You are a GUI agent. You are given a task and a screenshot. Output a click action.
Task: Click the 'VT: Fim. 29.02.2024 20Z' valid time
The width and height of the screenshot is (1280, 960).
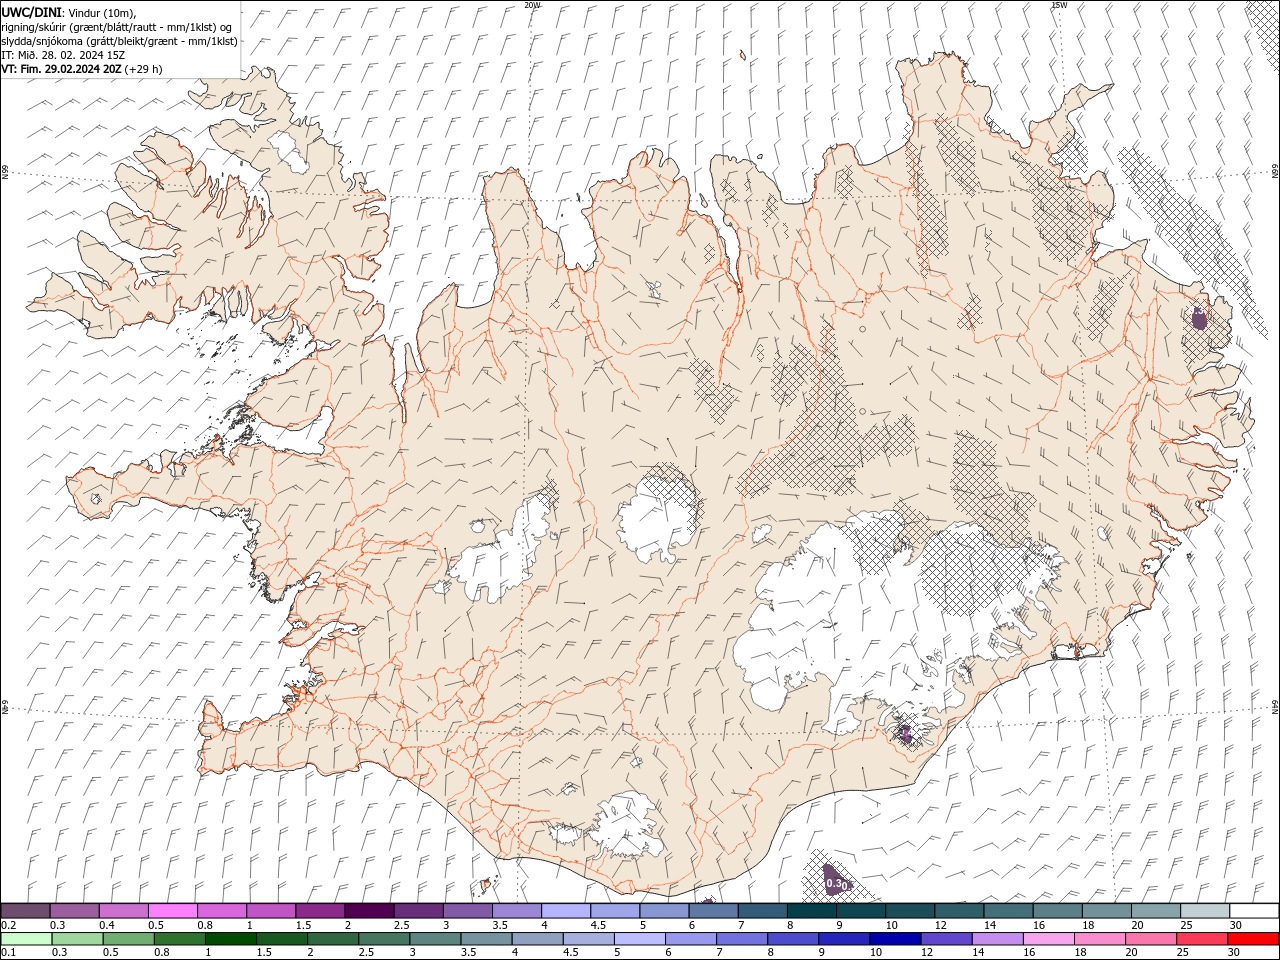click(62, 69)
